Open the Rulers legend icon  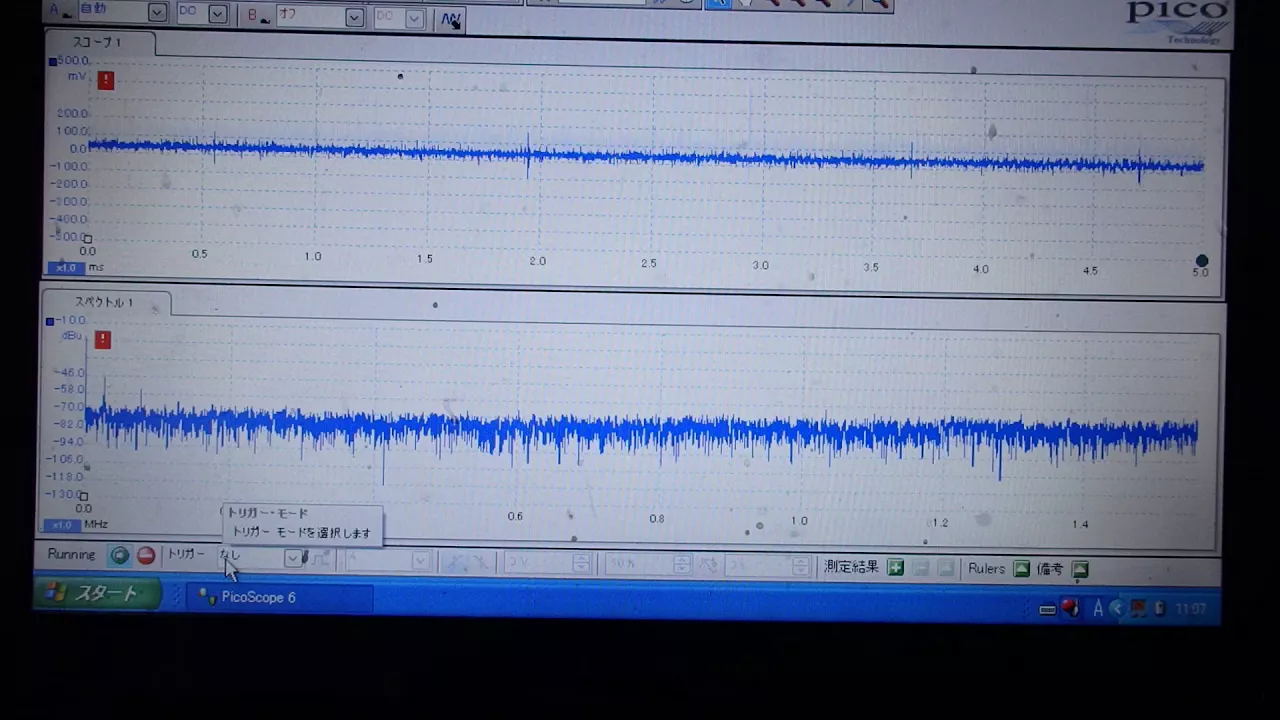pos(1021,569)
